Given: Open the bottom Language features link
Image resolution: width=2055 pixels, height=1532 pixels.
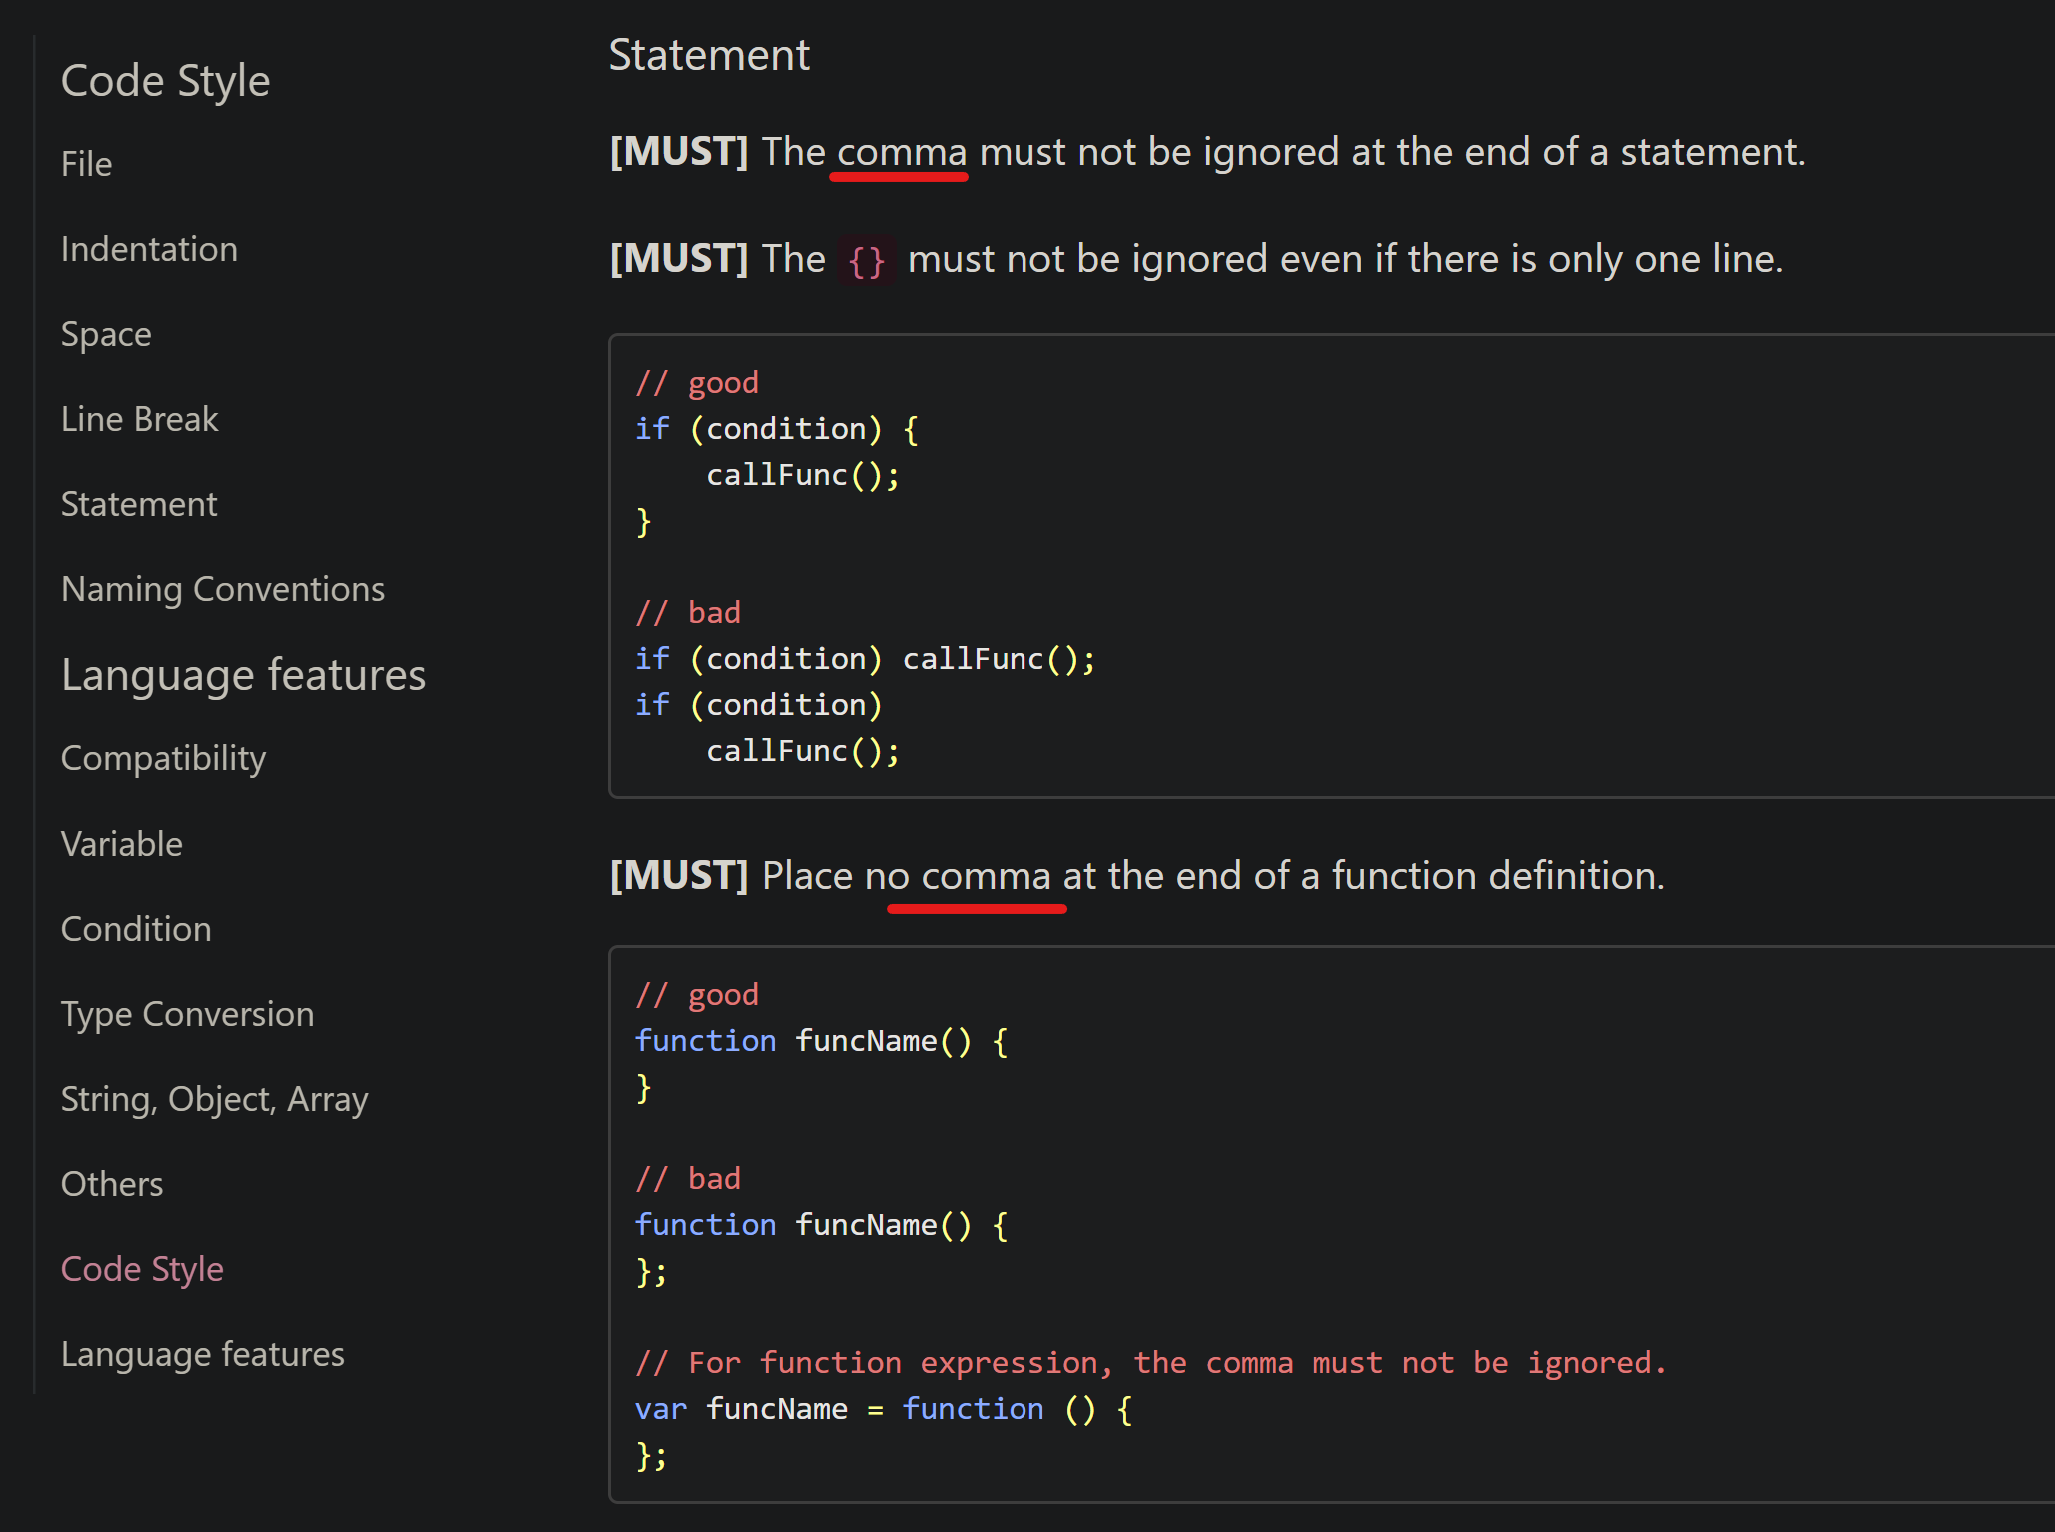Looking at the screenshot, I should point(202,1354).
